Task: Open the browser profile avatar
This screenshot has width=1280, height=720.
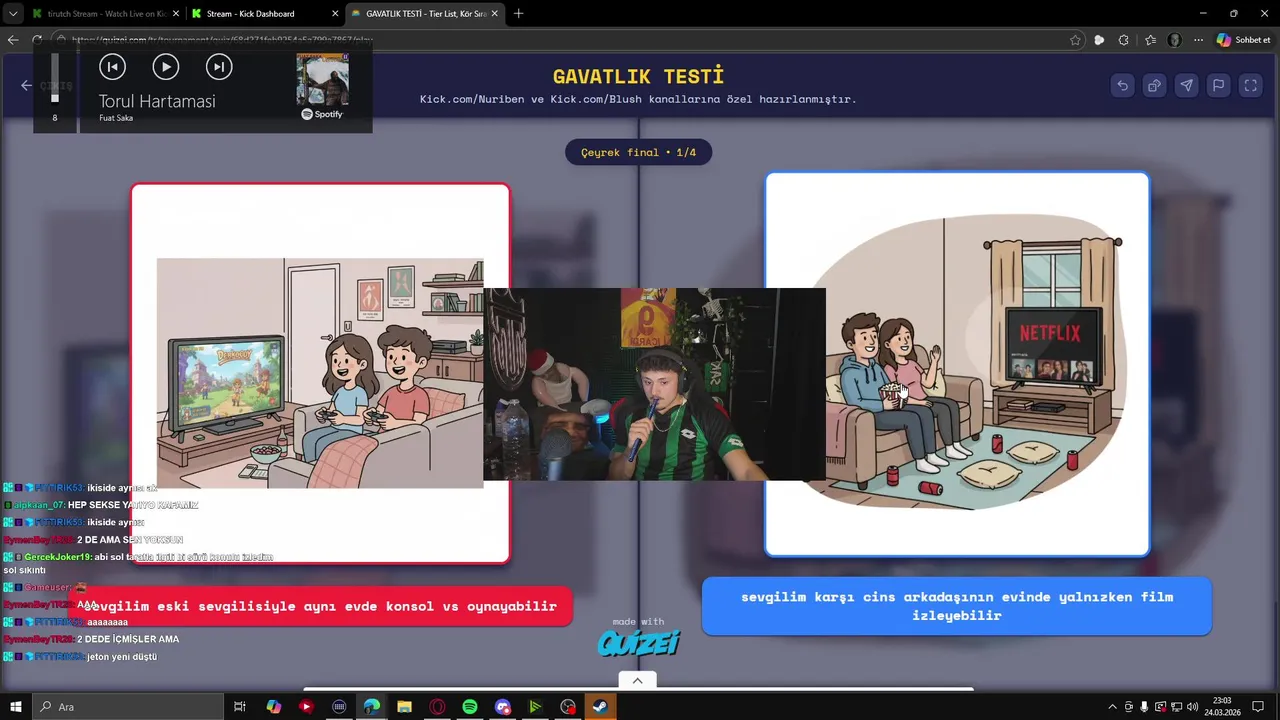Action: pos(1174,40)
